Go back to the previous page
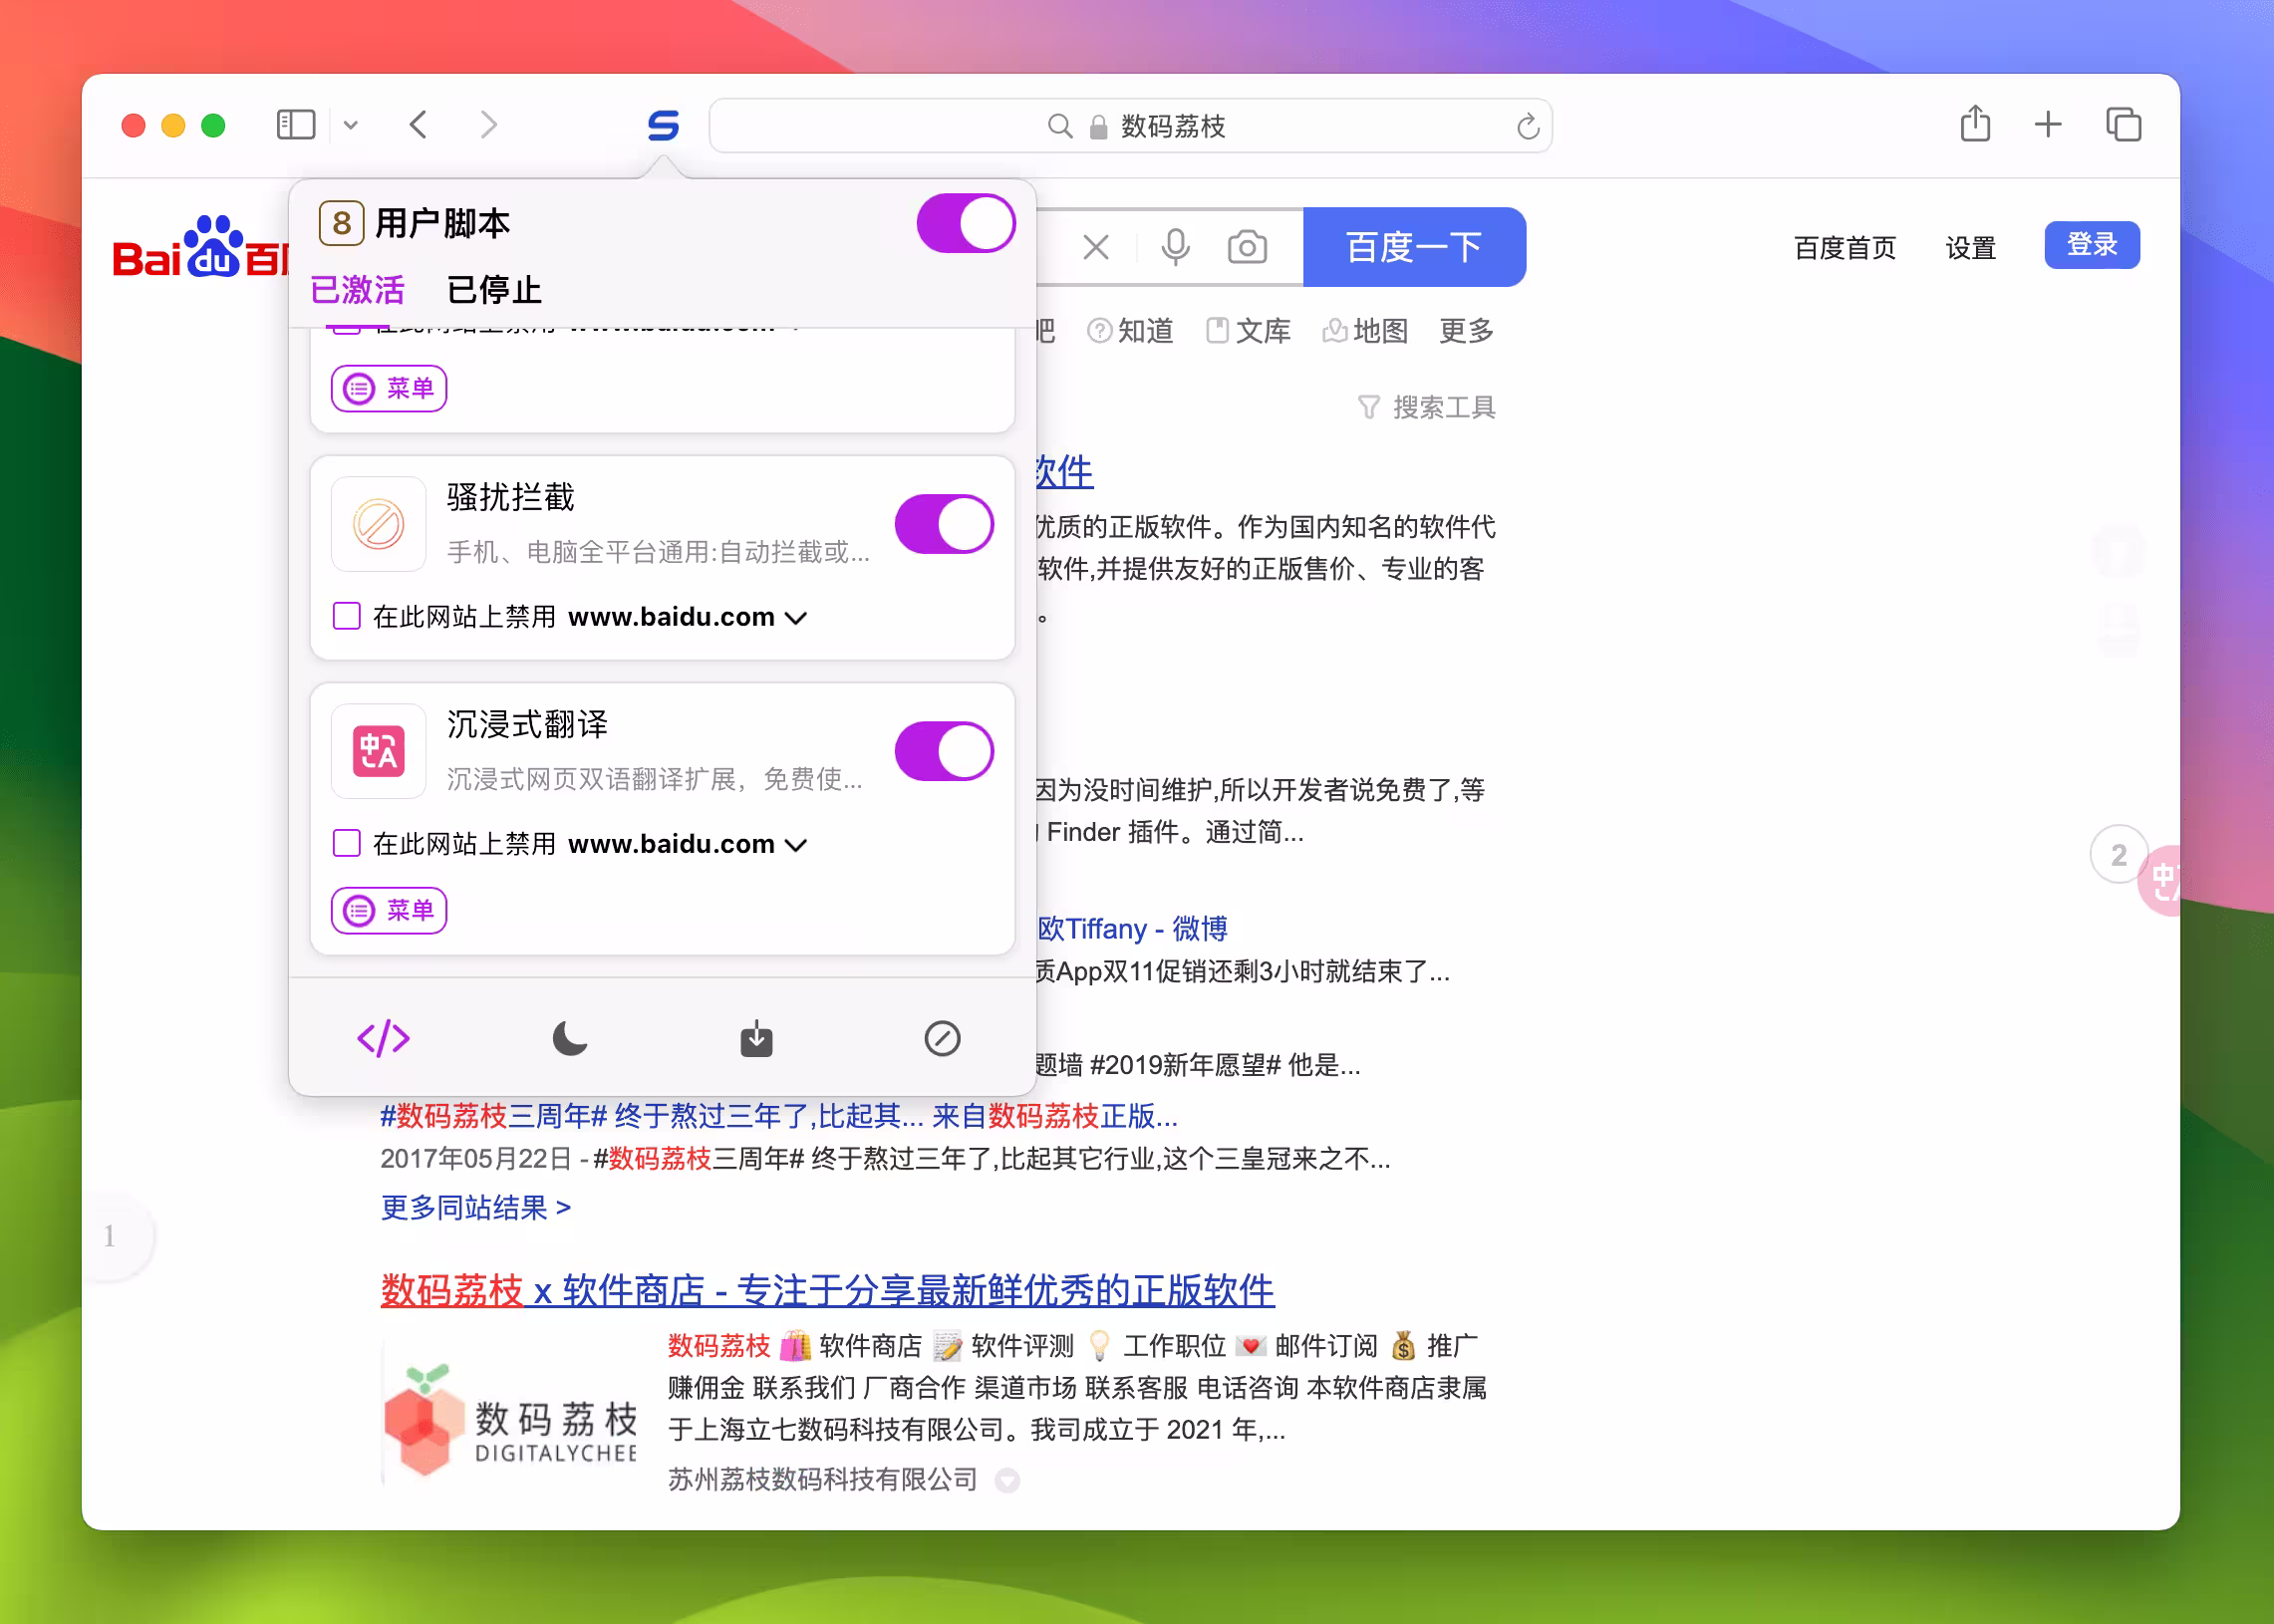 pyautogui.click(x=419, y=125)
